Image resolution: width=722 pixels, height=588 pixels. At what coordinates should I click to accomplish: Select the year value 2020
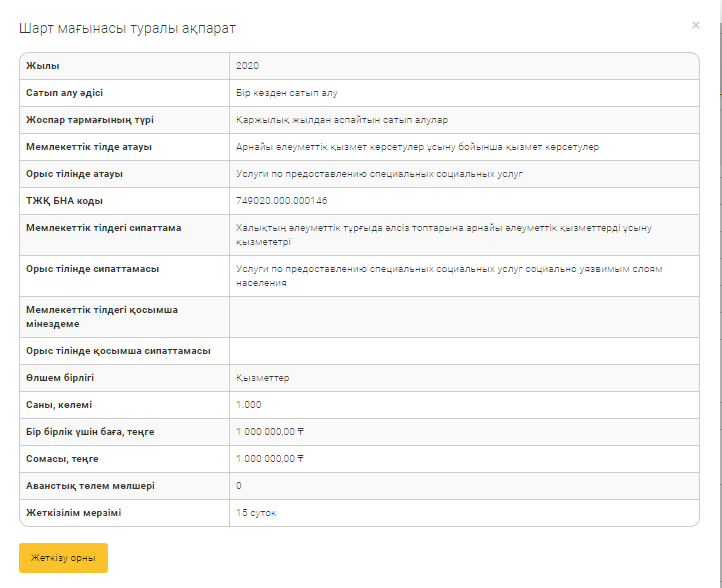click(247, 65)
